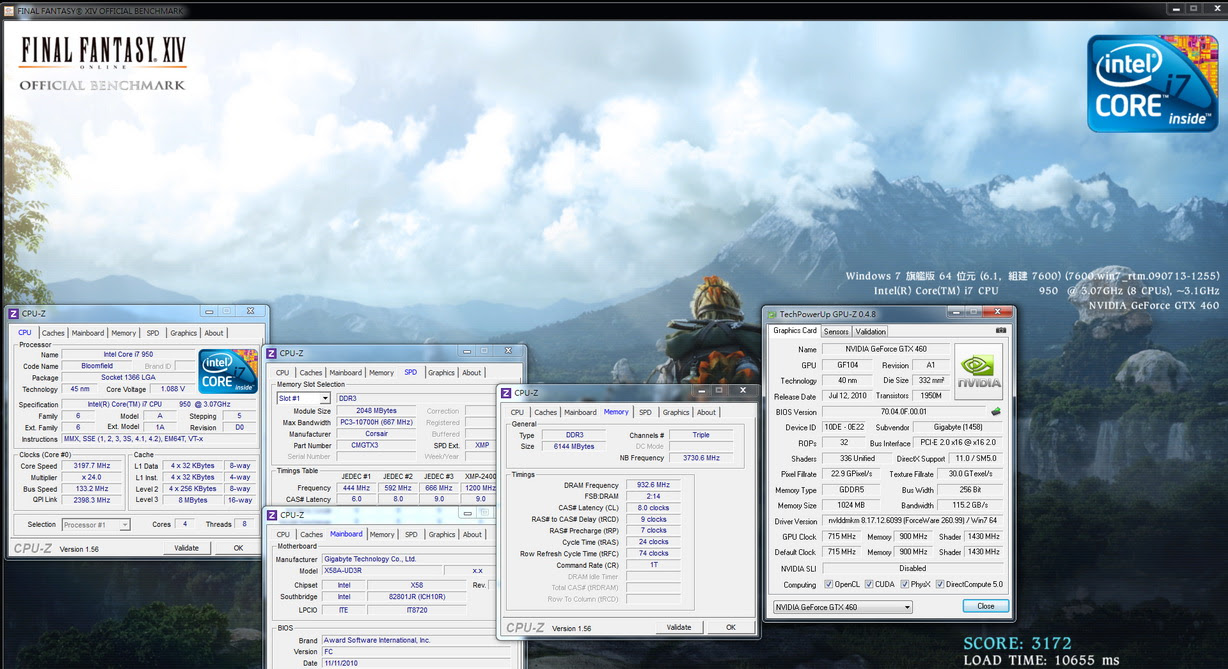The height and width of the screenshot is (669, 1228).
Task: Click the GPU-Z BIOS Version field 70.04.0F.00.01
Action: click(x=904, y=411)
